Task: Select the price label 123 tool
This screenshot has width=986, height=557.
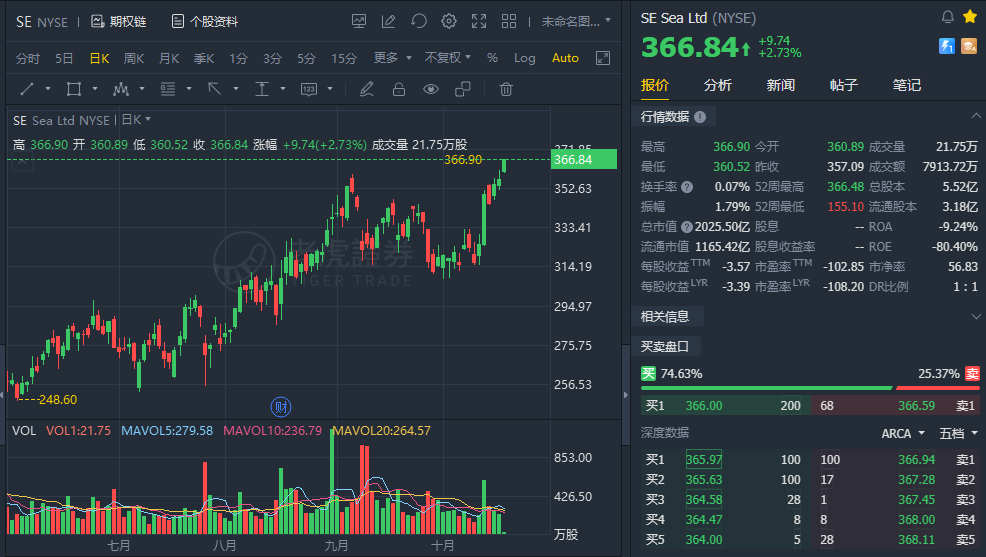Action: [309, 89]
